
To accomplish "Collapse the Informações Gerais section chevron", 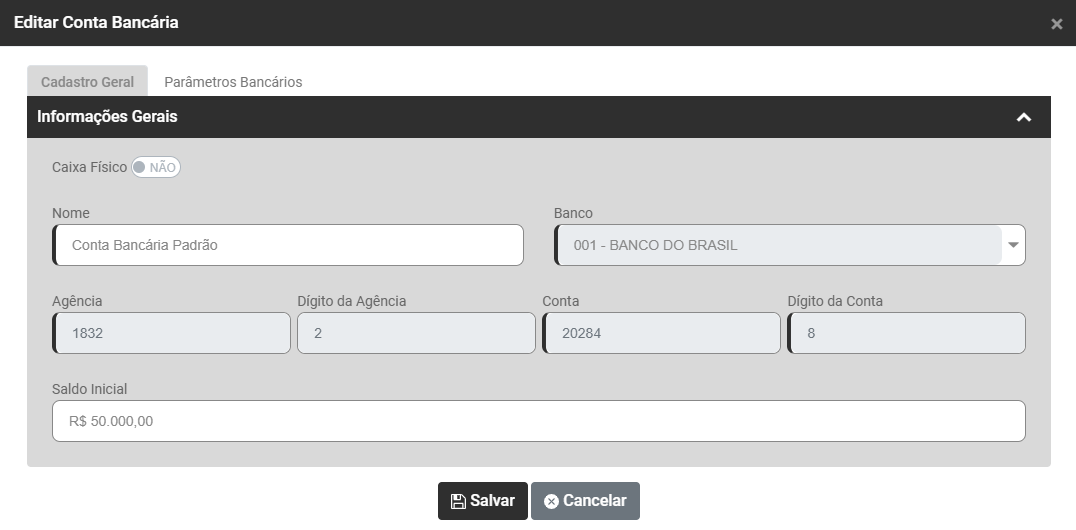I will 1023,117.
